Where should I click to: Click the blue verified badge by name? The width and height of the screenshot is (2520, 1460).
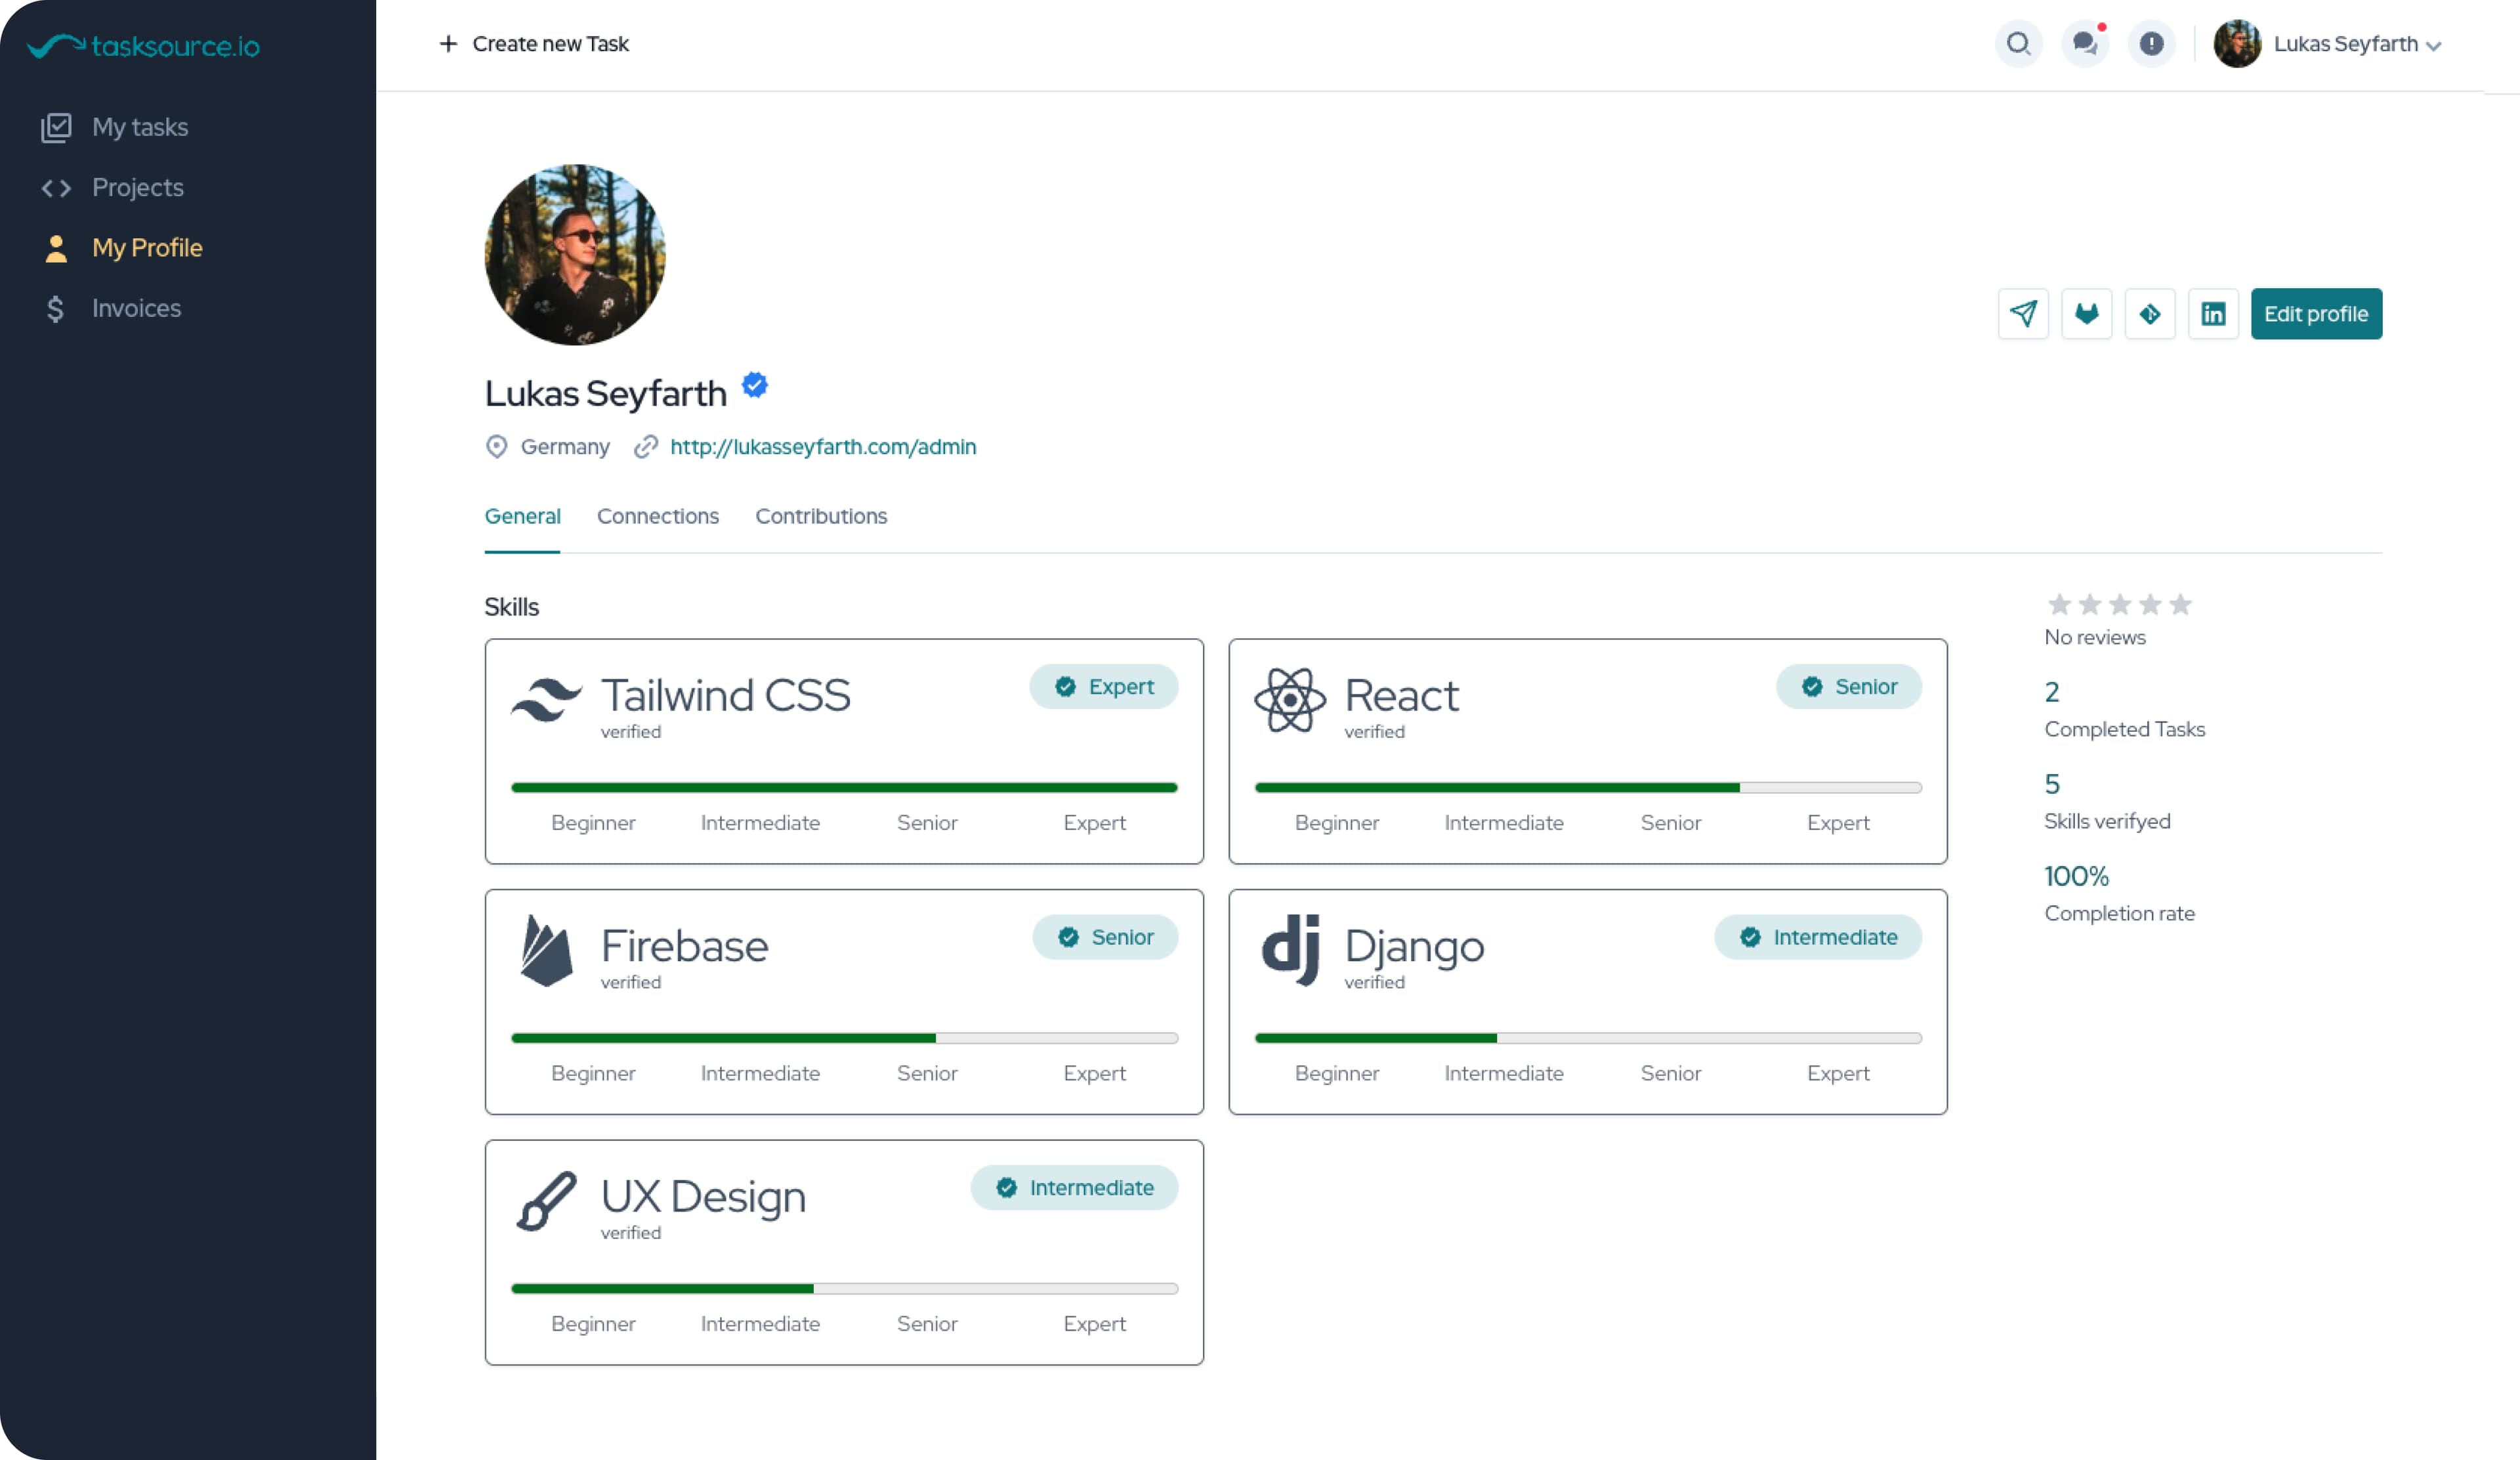[755, 385]
